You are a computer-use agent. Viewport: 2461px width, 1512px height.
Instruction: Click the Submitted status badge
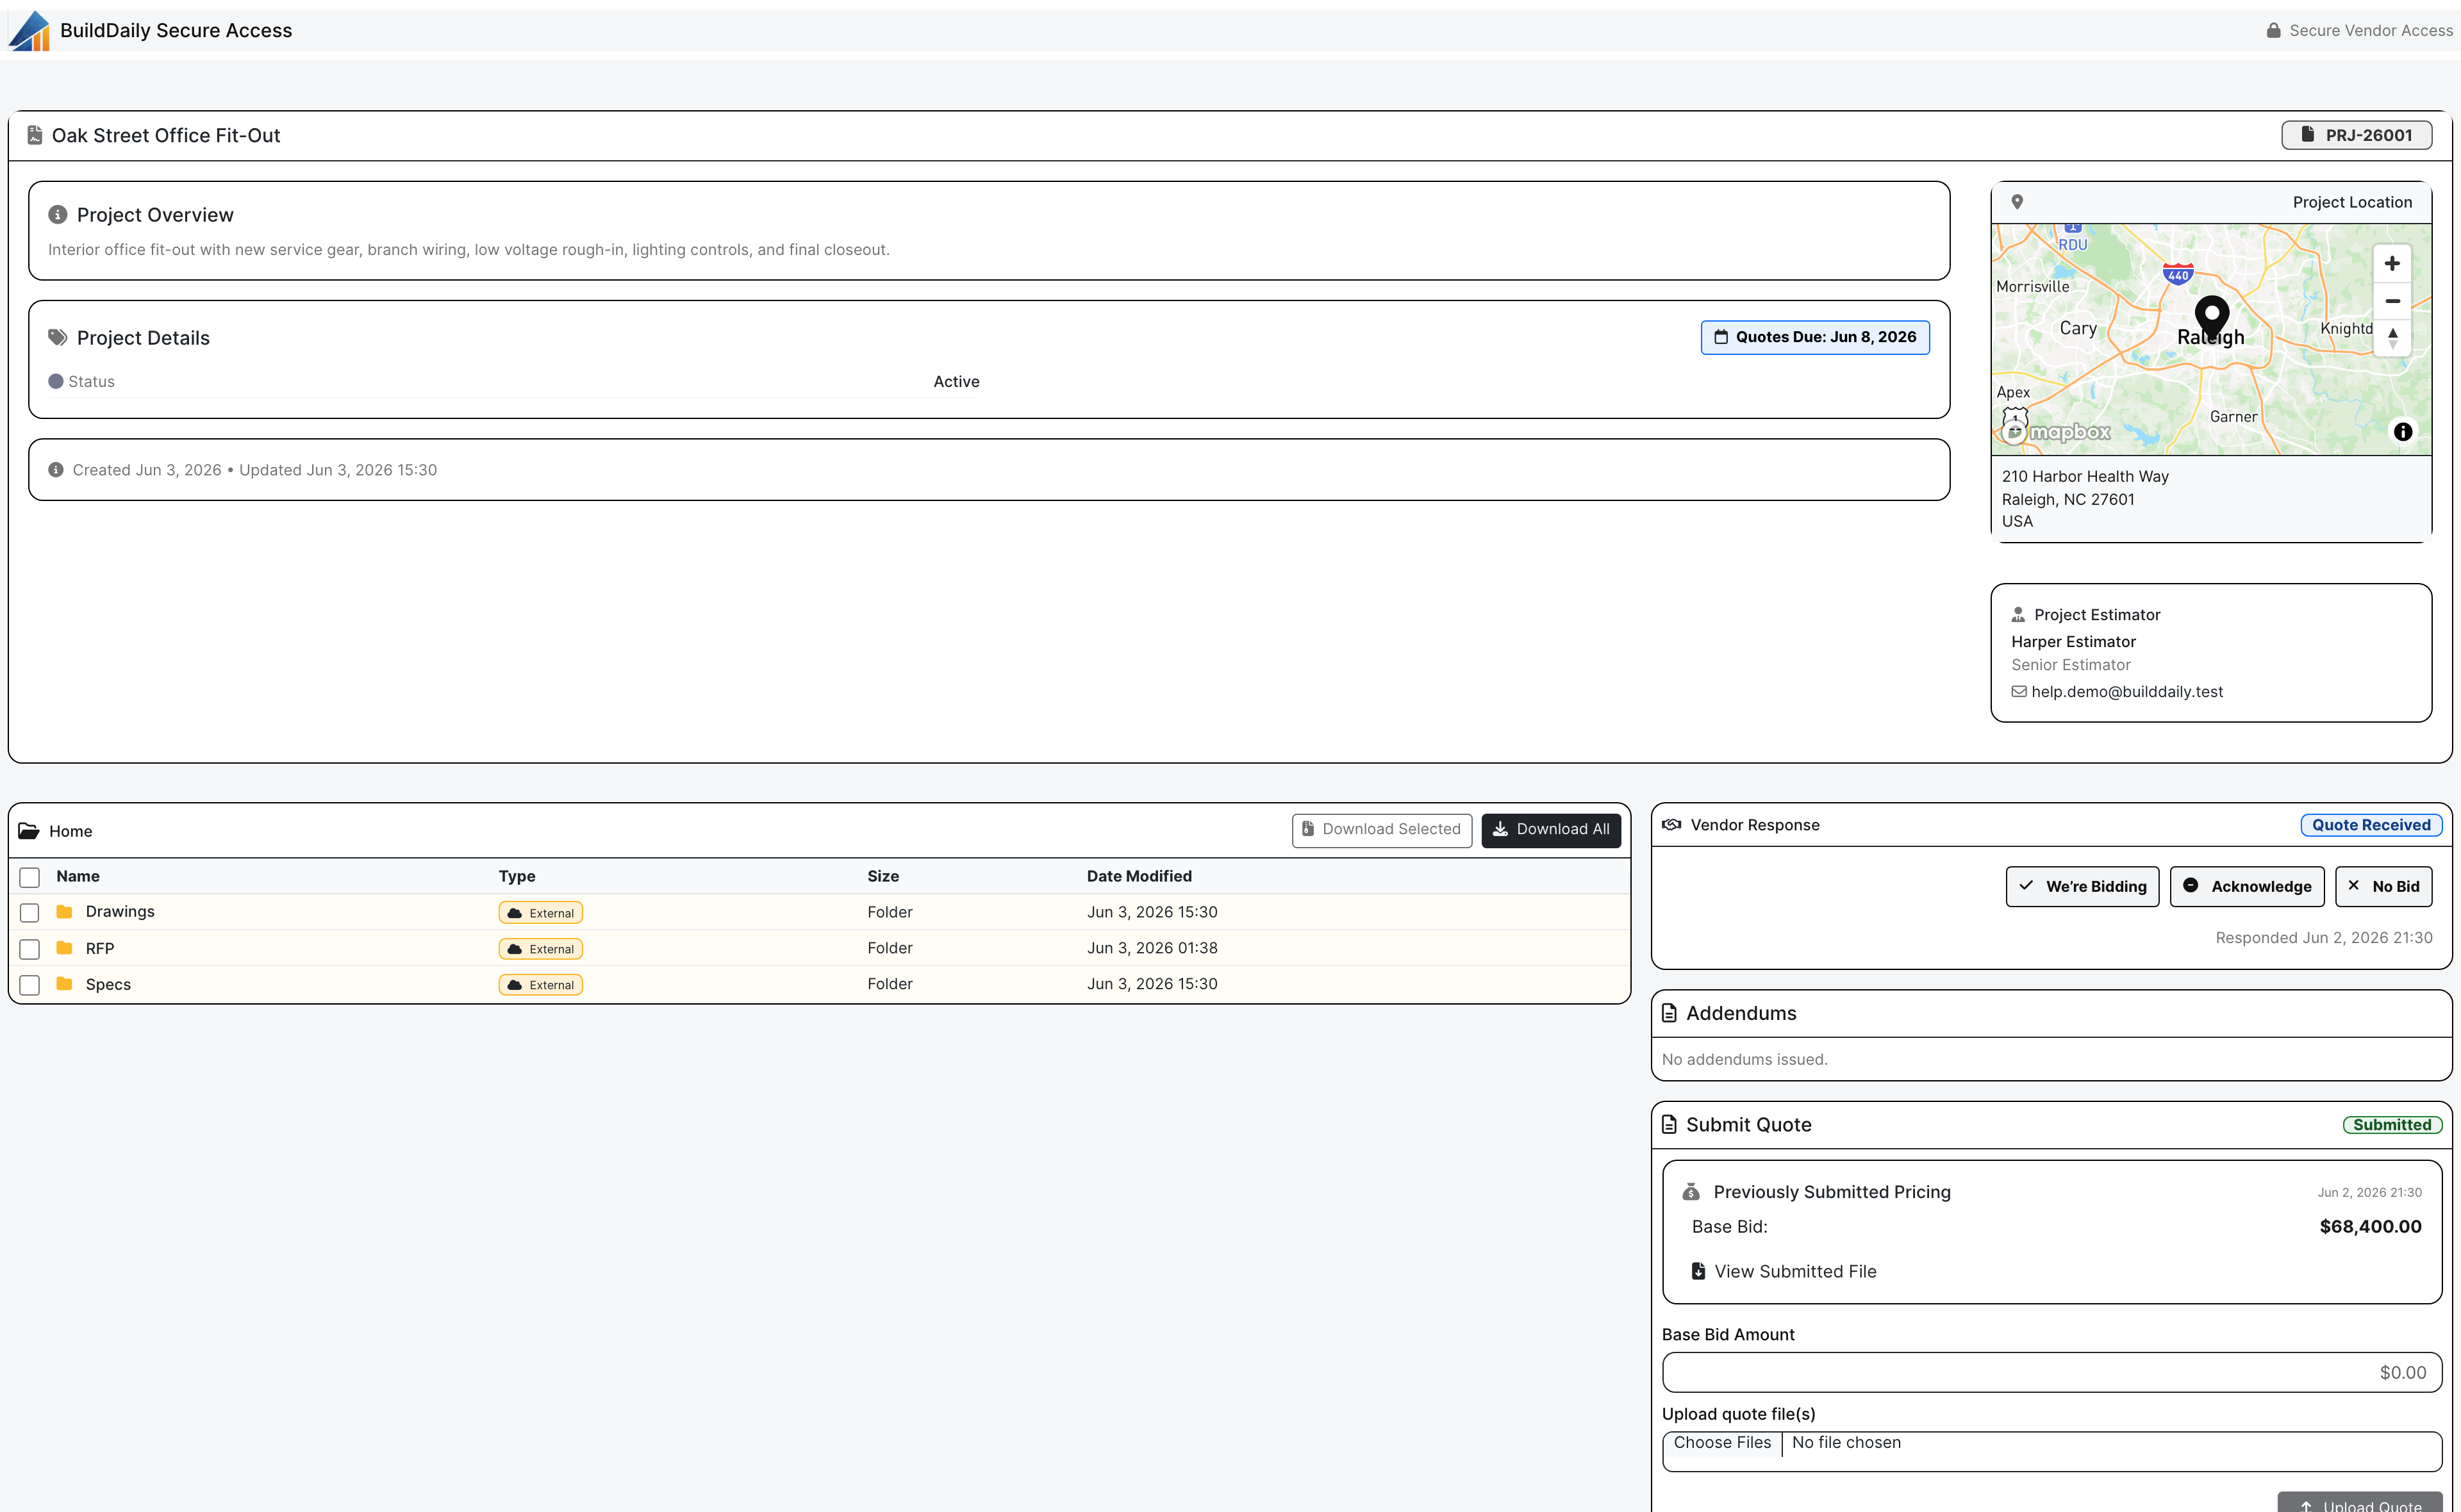click(2392, 1125)
